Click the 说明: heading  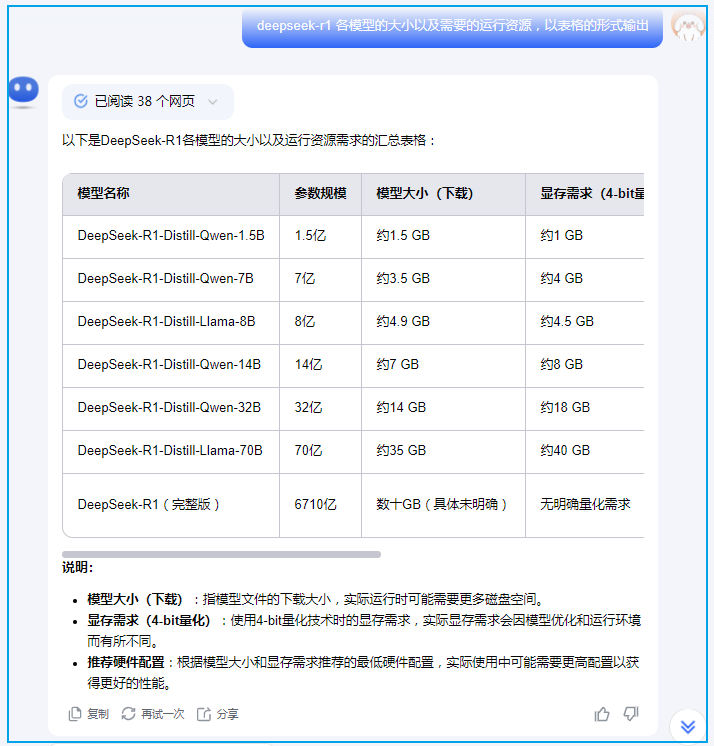point(78,568)
